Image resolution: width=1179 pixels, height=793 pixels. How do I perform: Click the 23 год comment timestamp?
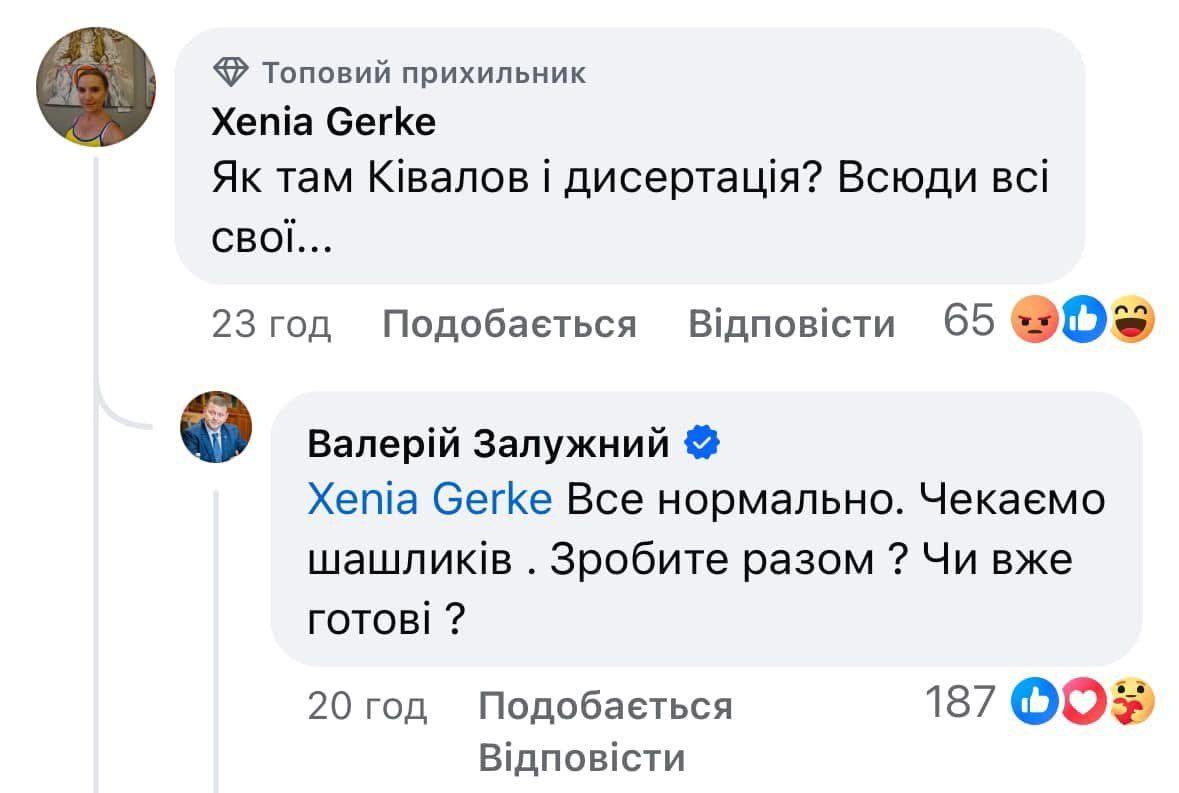coord(271,324)
